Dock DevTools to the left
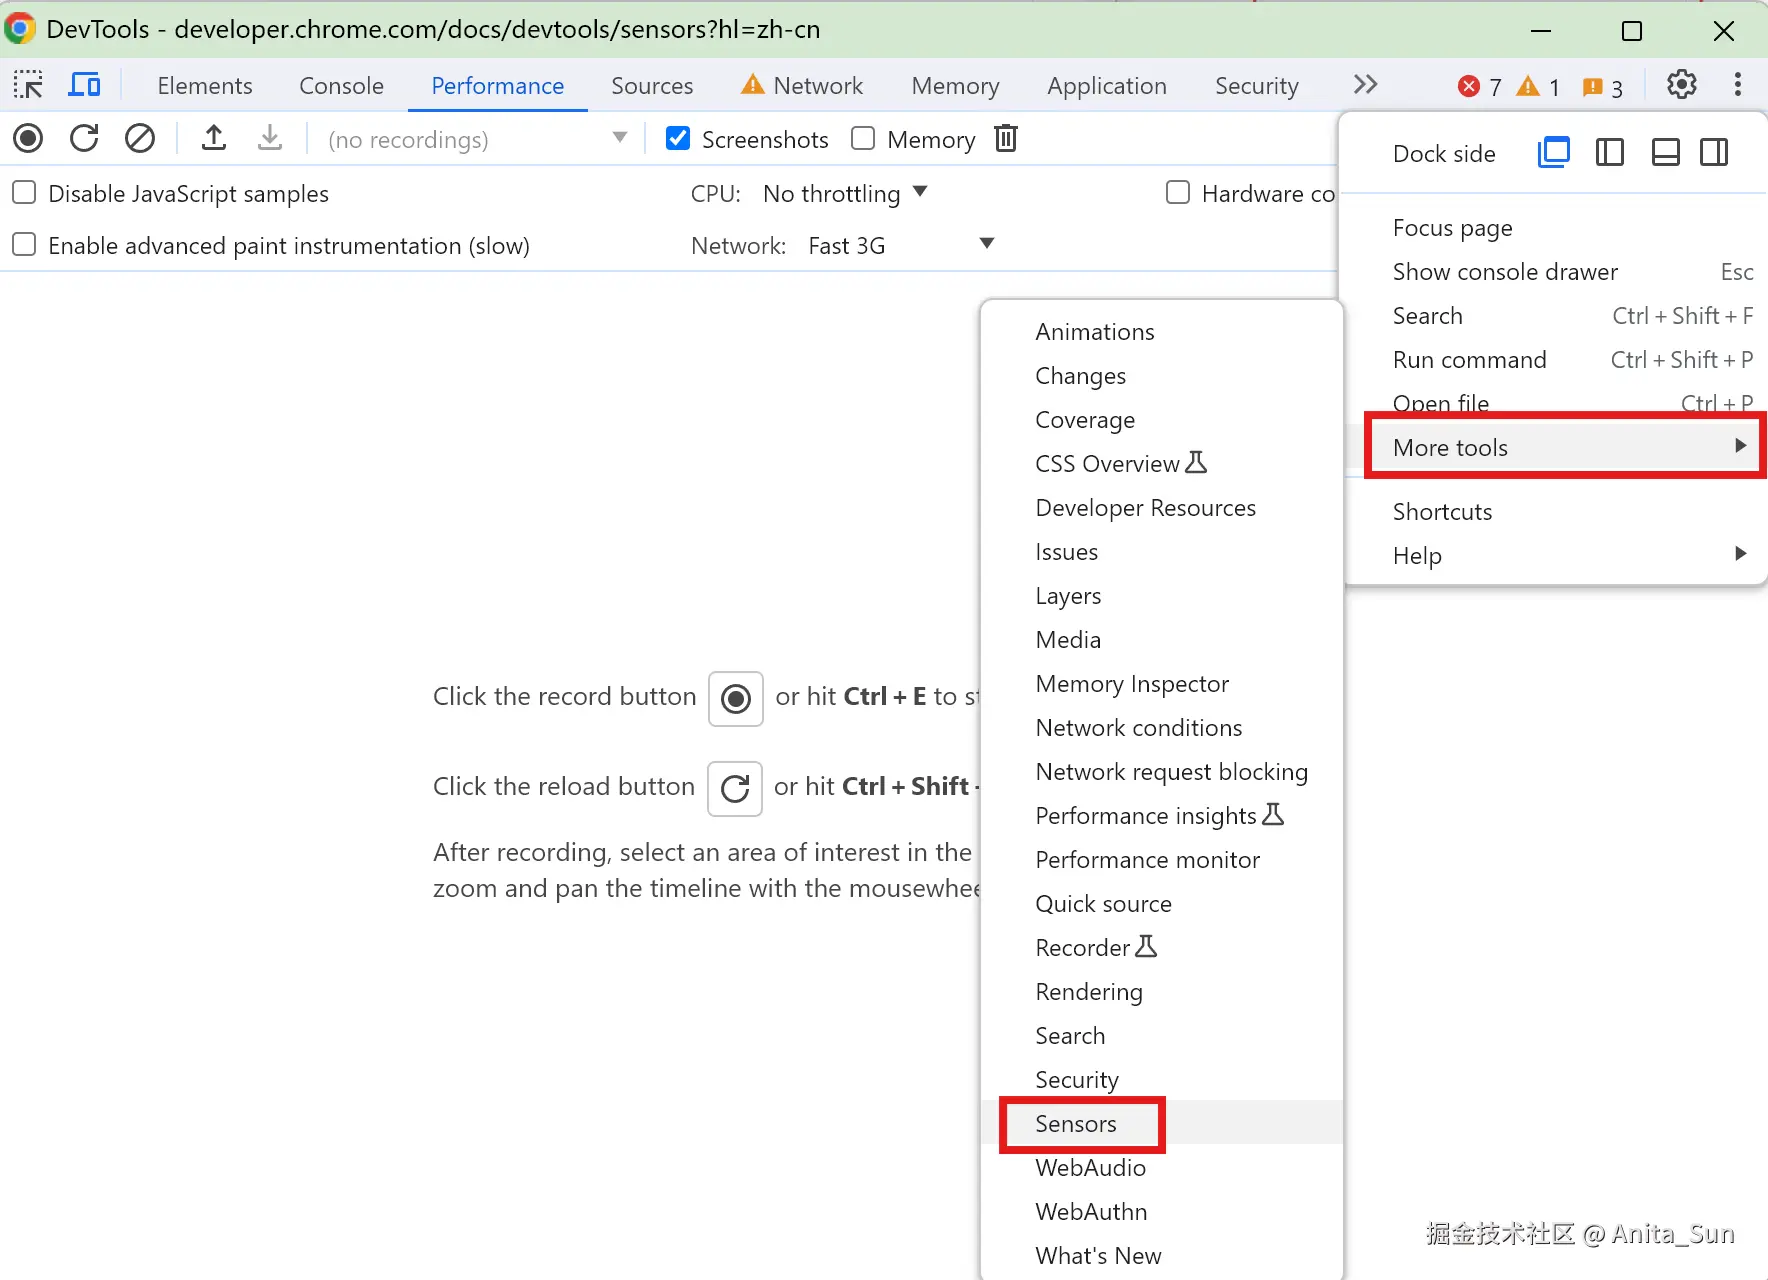Viewport: 1768px width, 1280px height. [x=1610, y=153]
